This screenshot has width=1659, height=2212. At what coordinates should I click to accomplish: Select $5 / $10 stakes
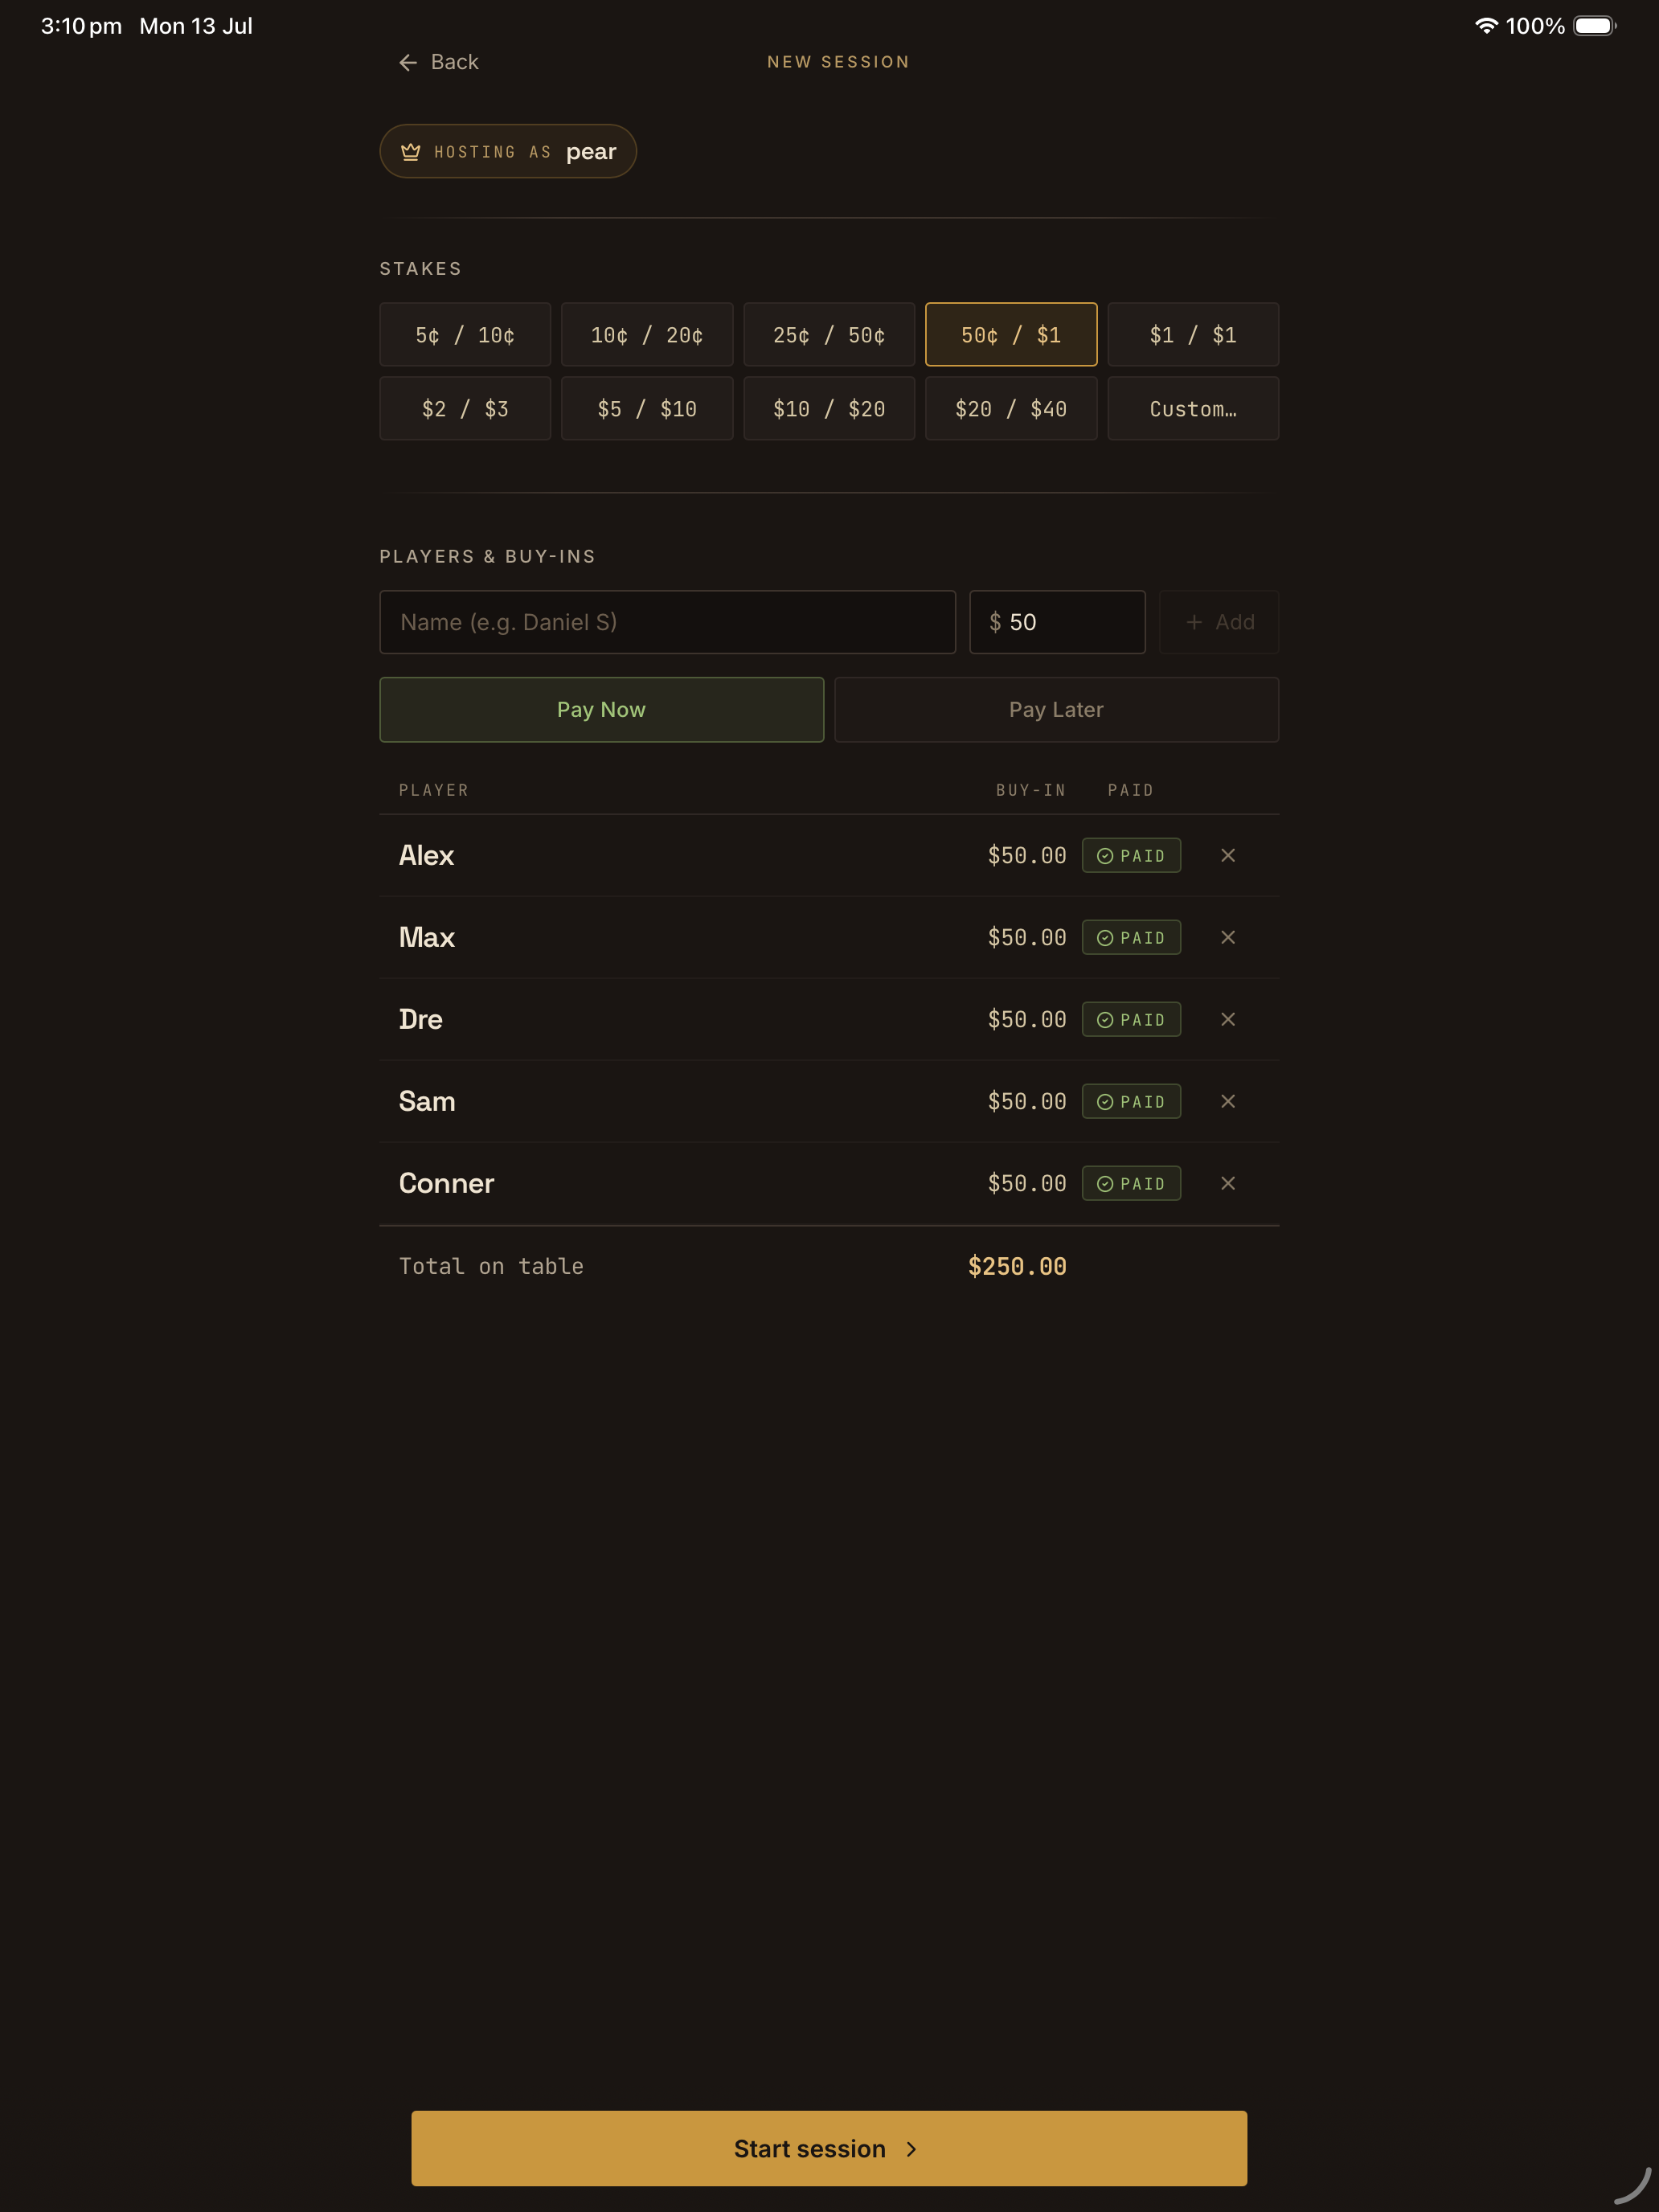pyautogui.click(x=647, y=409)
